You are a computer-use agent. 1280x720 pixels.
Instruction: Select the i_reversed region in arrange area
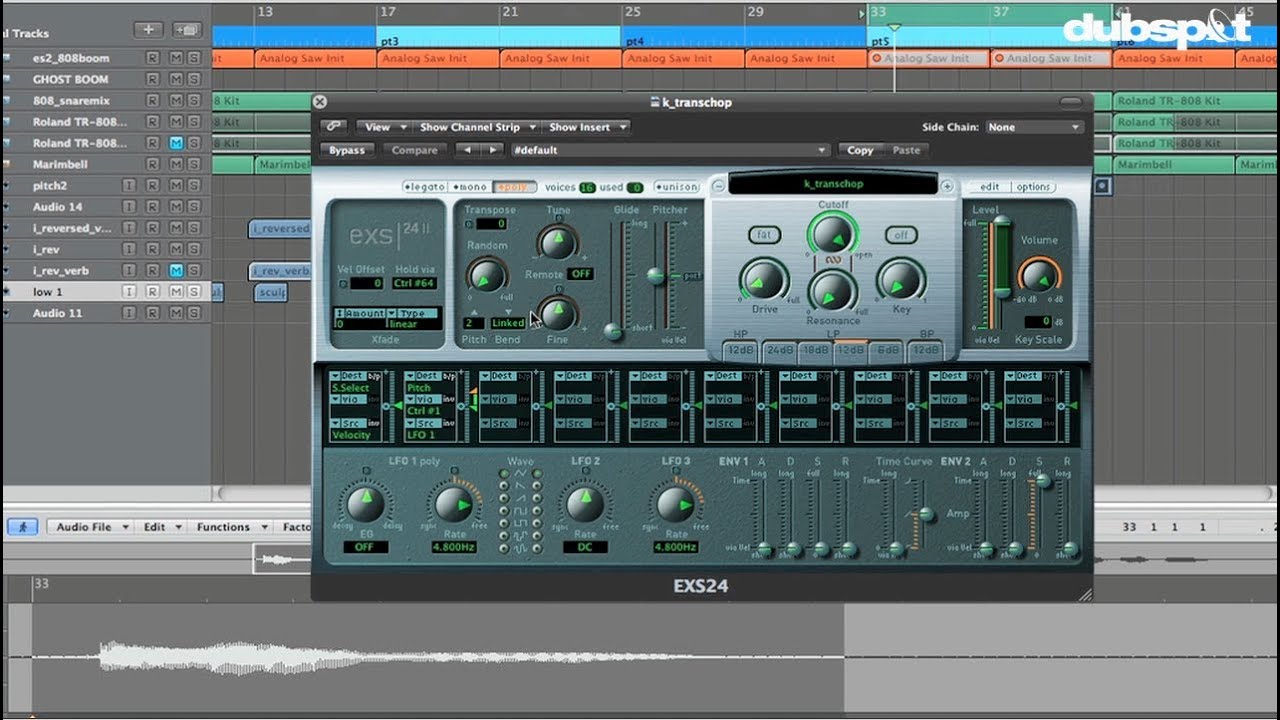click(280, 228)
